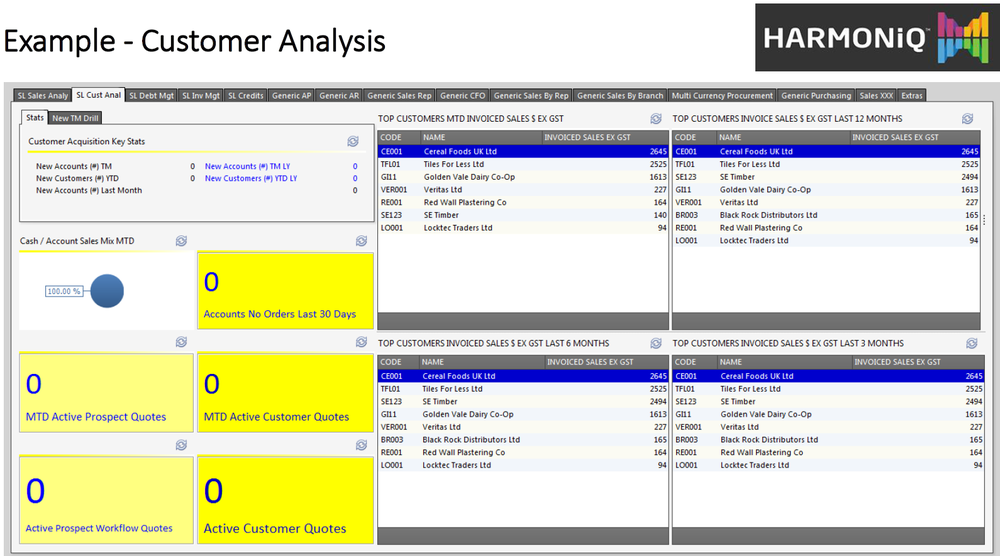Sort Last 6 Months grid by CODE header

click(x=398, y=362)
